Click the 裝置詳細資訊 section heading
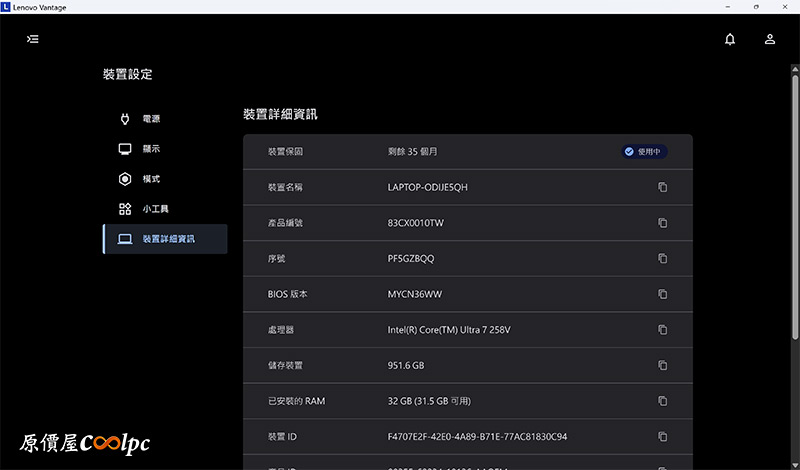Screen dimensions: 800x470 [x=281, y=114]
